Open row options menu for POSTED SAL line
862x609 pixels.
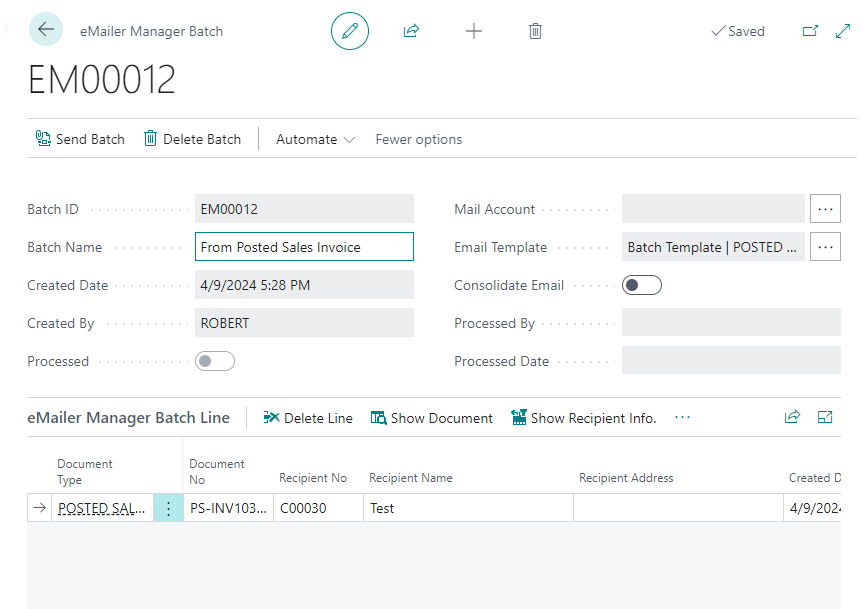click(168, 508)
